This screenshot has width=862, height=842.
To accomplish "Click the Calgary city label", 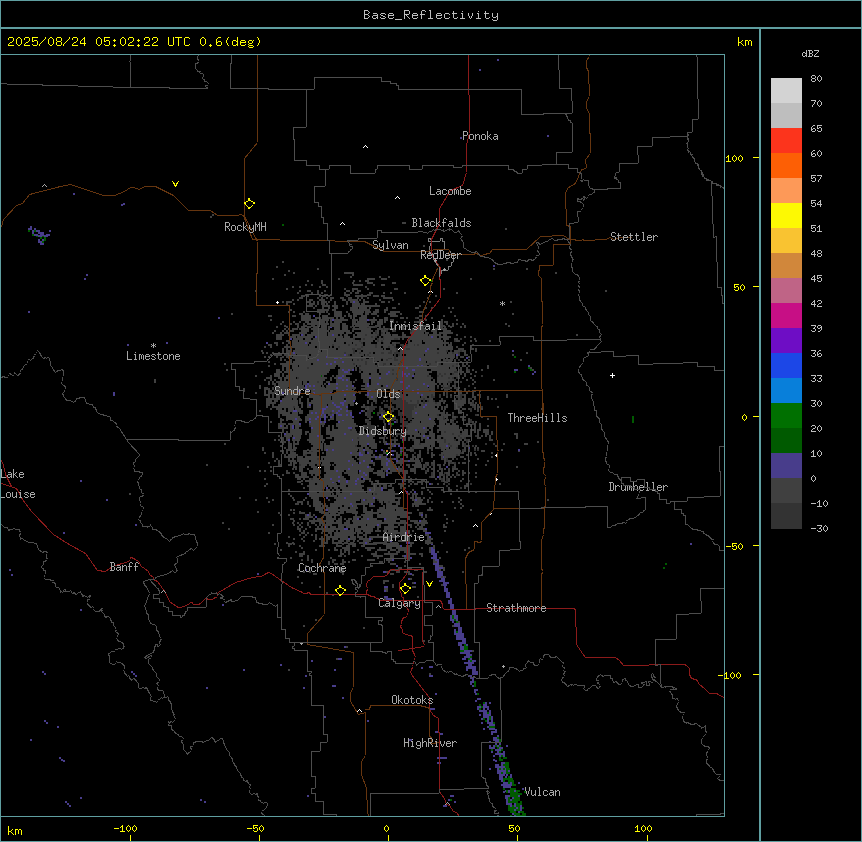I will click(399, 603).
